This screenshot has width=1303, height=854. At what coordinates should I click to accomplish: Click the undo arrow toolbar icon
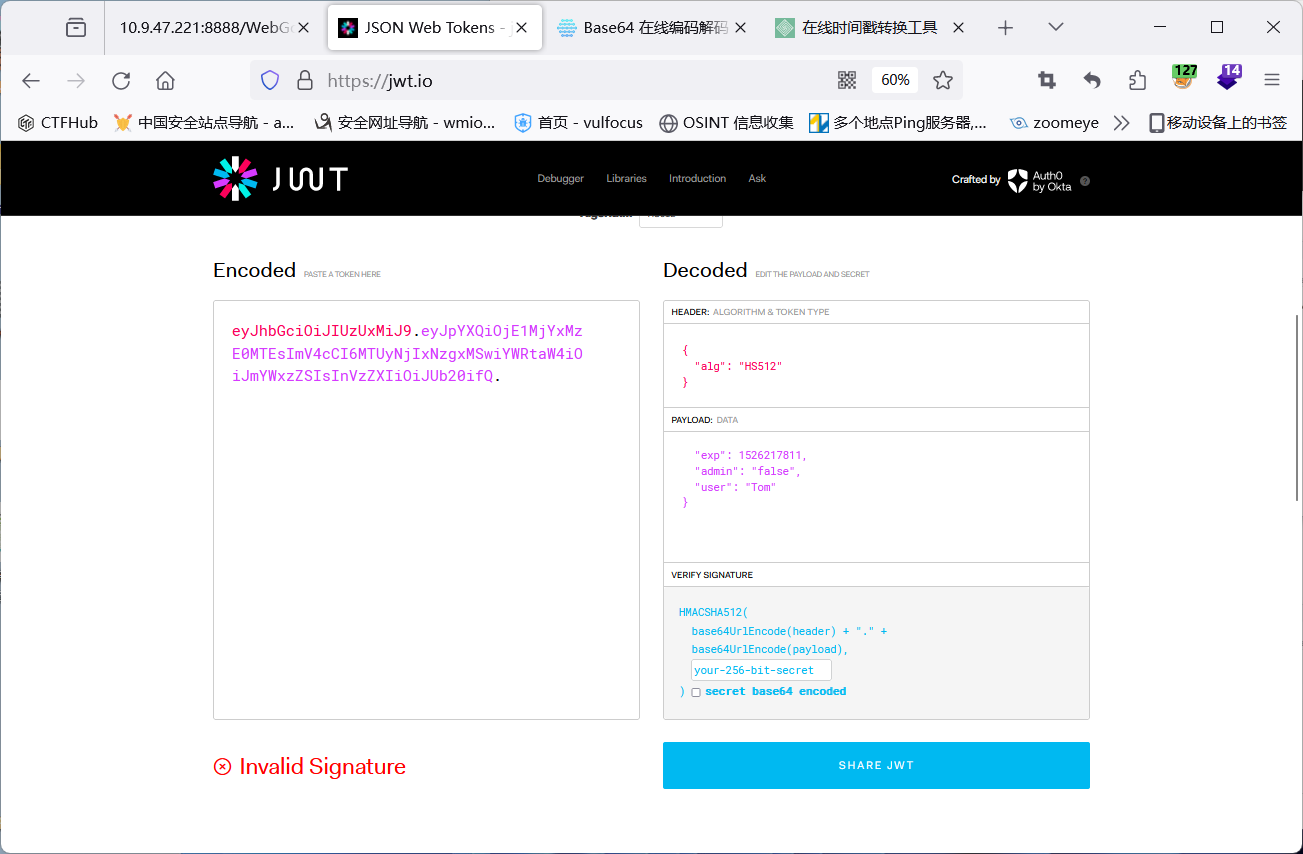click(1092, 81)
